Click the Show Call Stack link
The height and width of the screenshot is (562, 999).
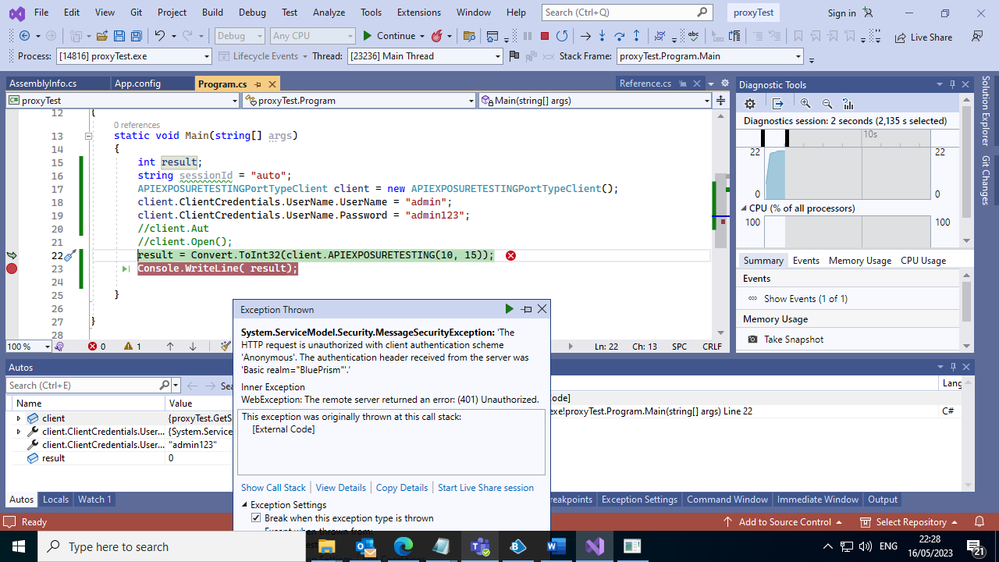[273, 488]
